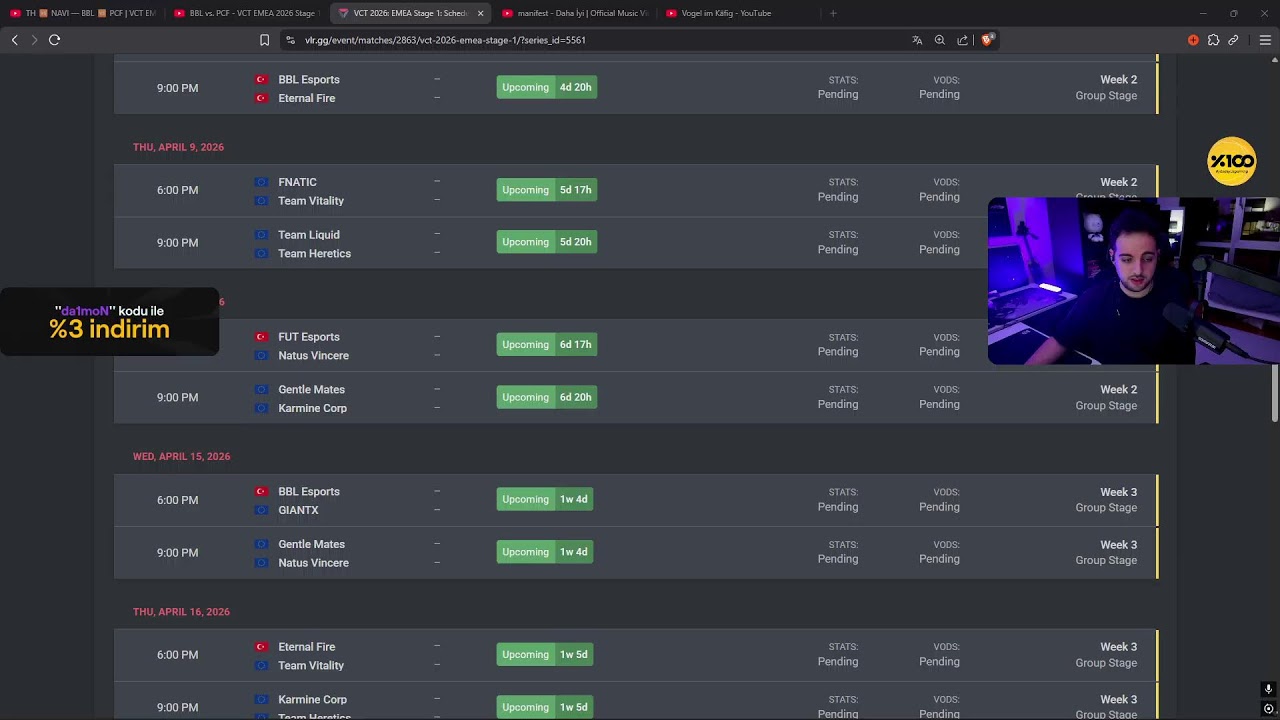
Task: Focus the vlr.gg address bar URL
Action: pyautogui.click(x=445, y=40)
